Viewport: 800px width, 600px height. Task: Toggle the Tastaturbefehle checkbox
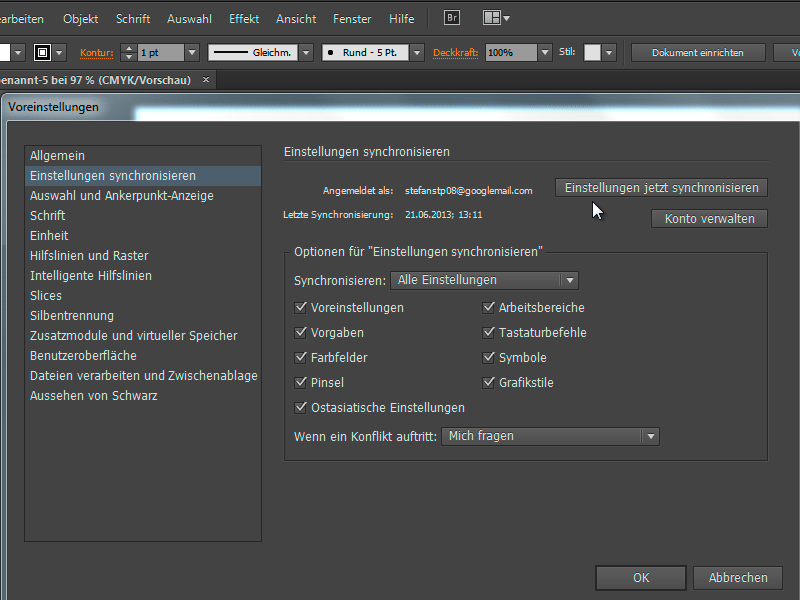488,333
